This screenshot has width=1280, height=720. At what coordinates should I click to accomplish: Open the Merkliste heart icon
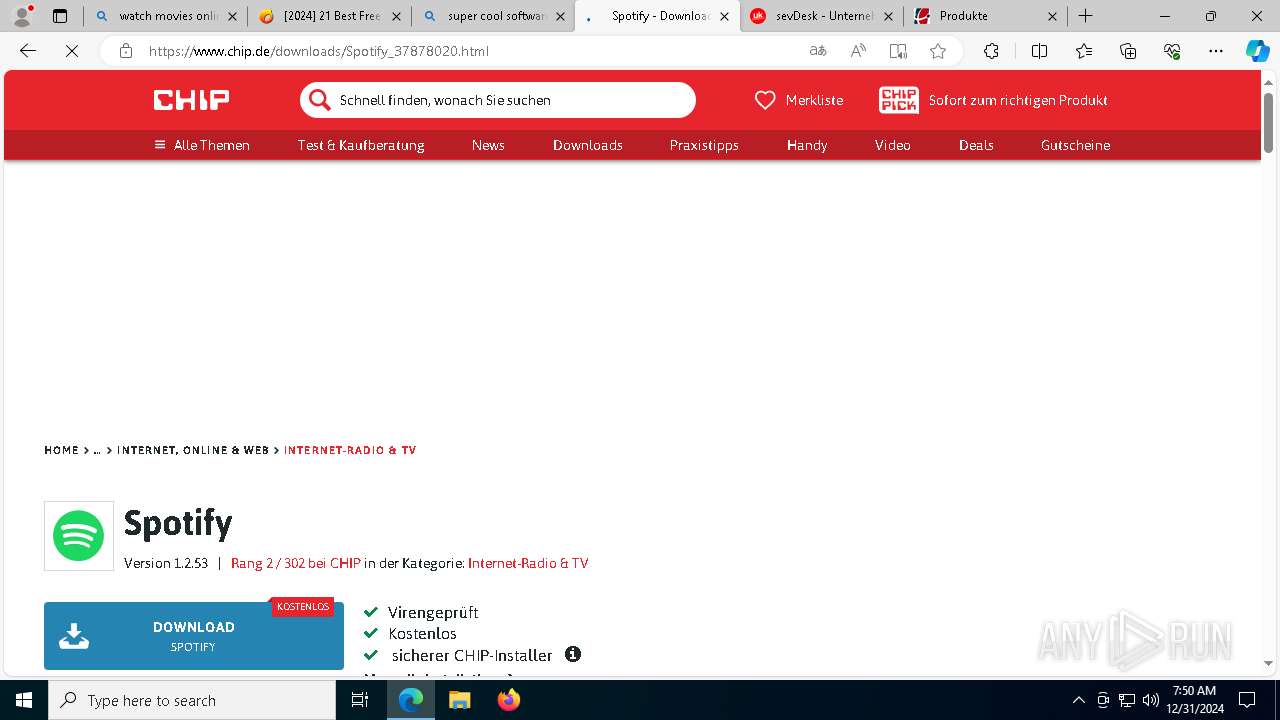point(765,100)
